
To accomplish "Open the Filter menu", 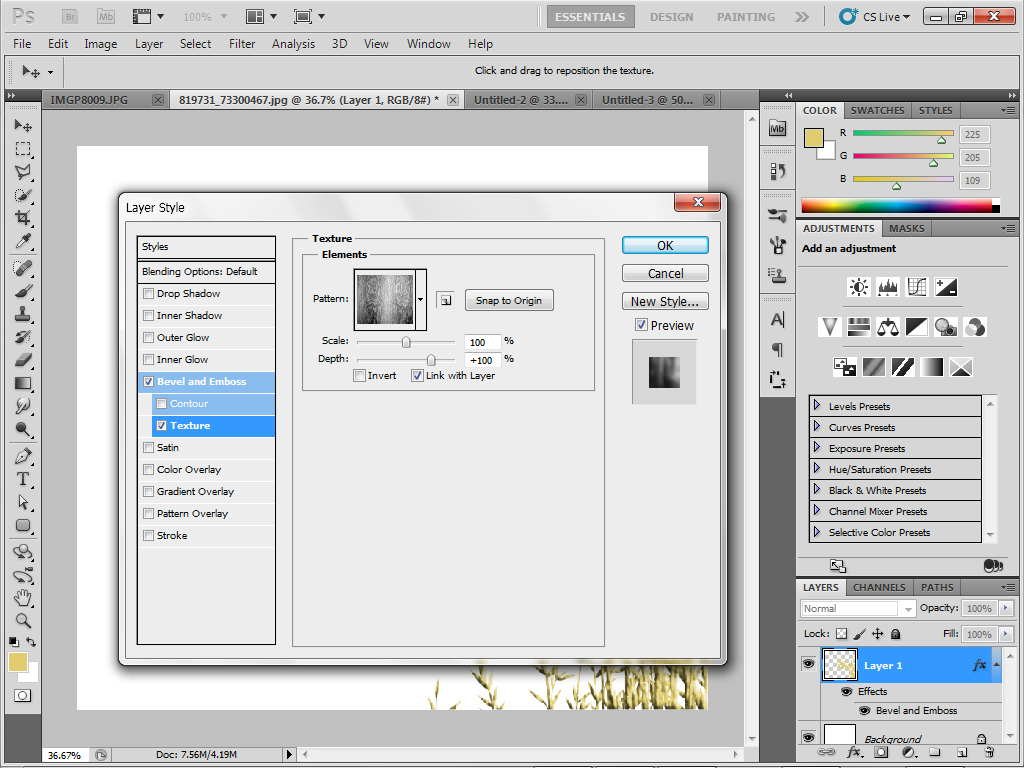I will (x=242, y=44).
